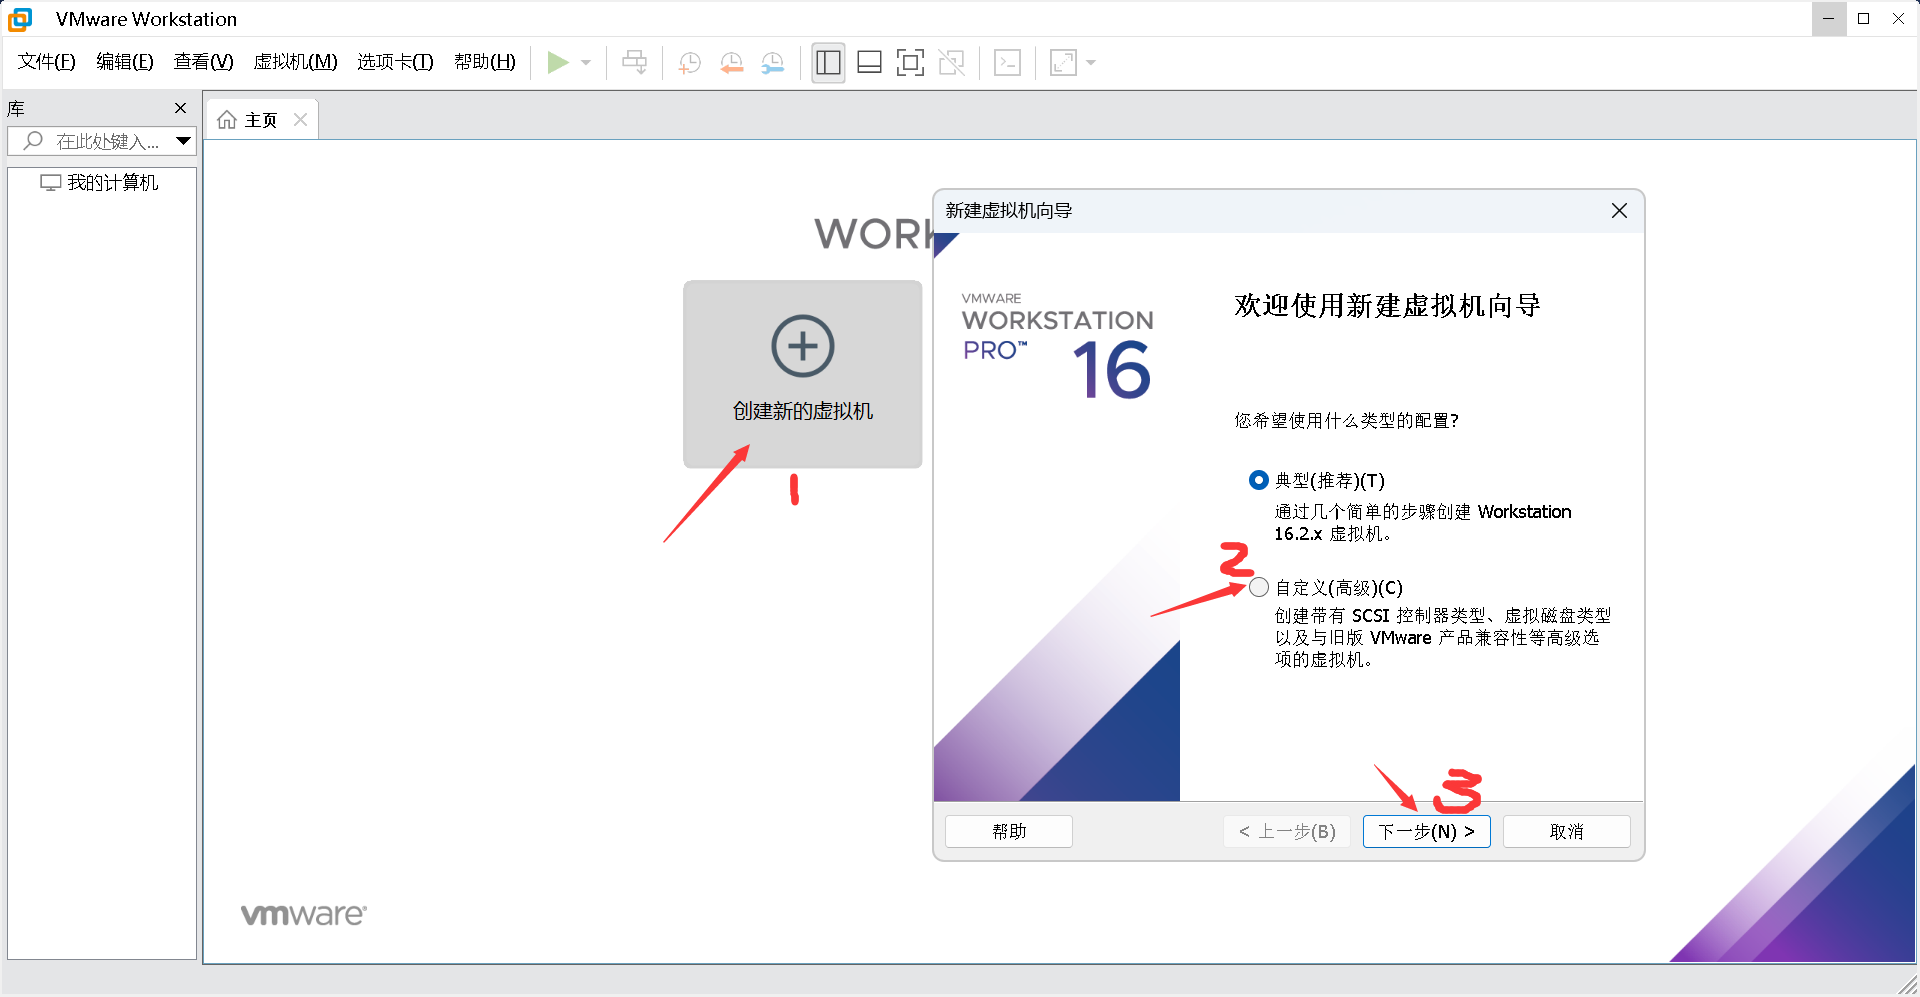Click the stretch guest display icon
Viewport: 1920px width, 997px height.
tap(1063, 63)
